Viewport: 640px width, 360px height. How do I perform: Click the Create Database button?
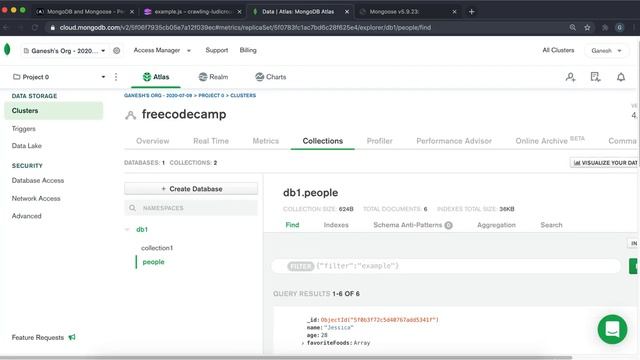pyautogui.click(x=191, y=189)
